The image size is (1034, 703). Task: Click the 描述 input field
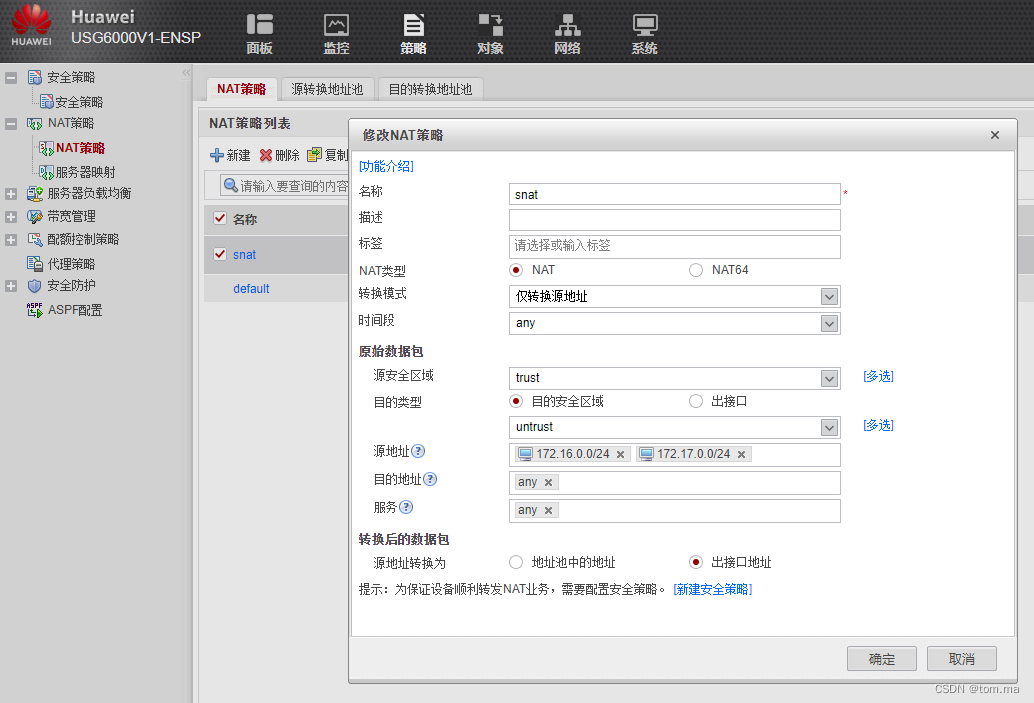[x=675, y=220]
